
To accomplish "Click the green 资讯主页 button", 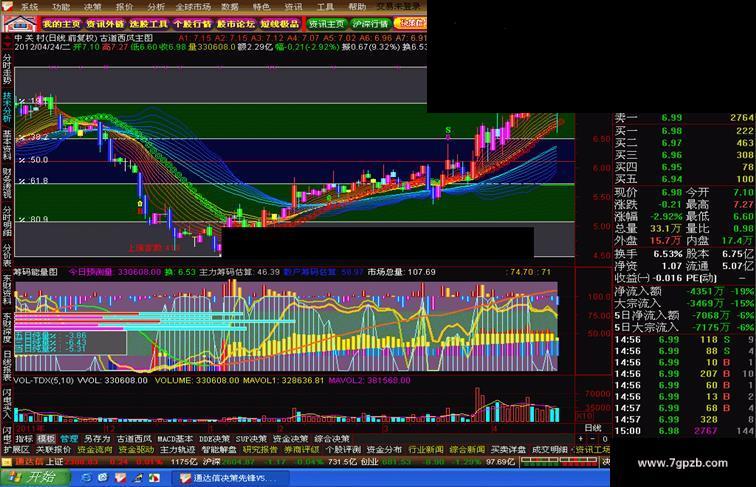I will 326,24.
